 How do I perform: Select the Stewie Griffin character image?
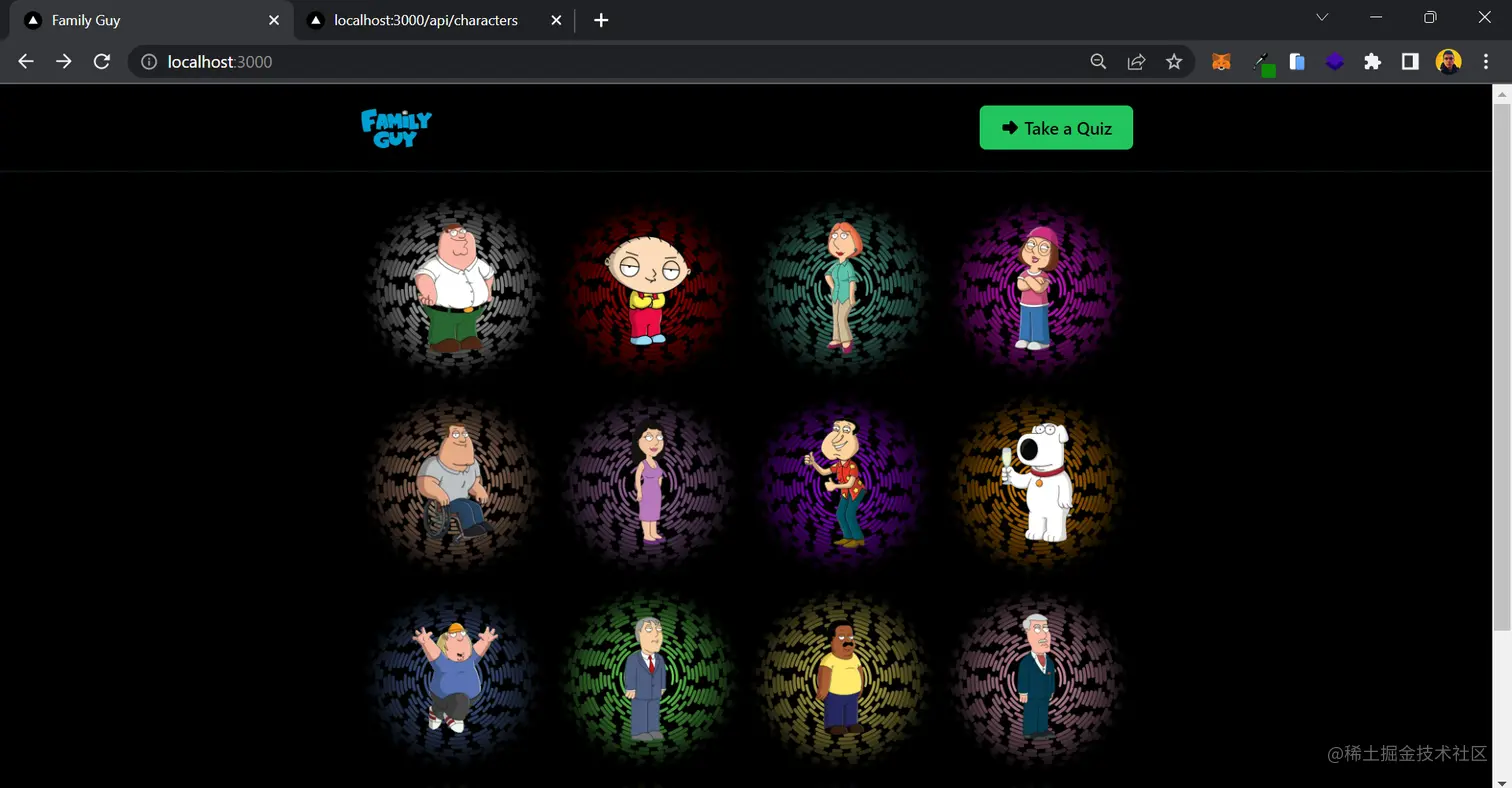[648, 288]
